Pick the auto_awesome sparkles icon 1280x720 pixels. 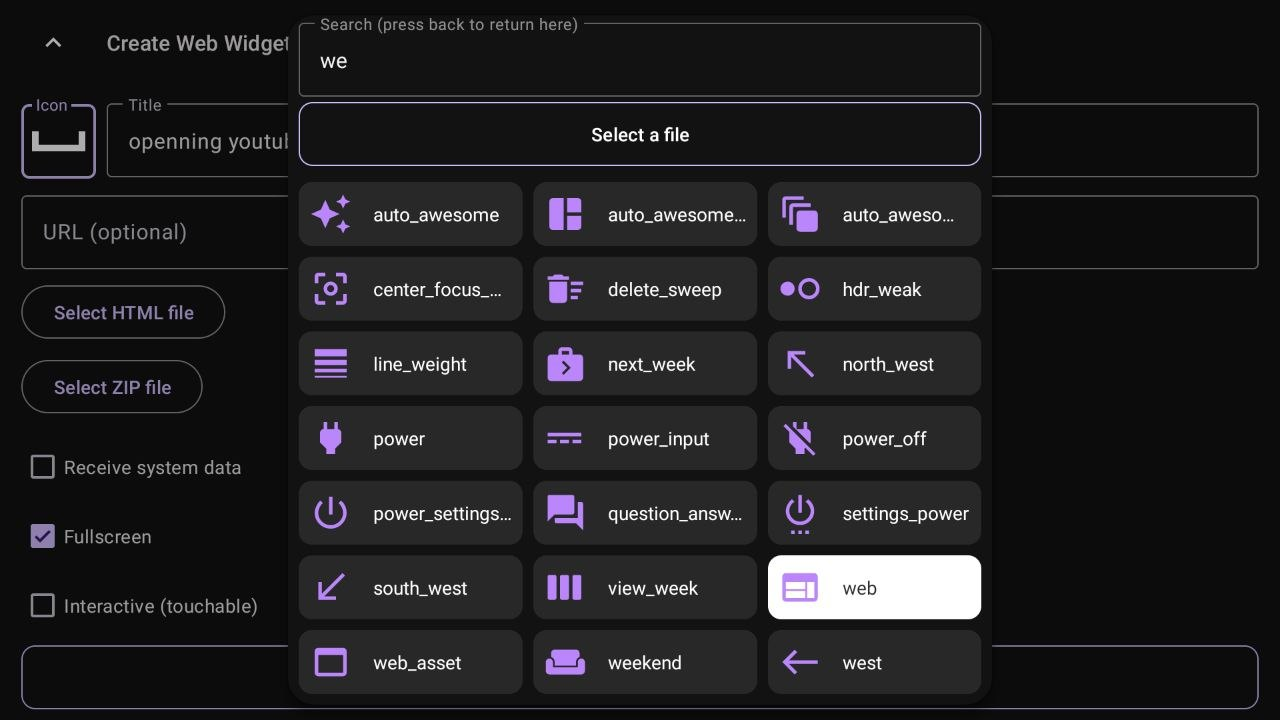pyautogui.click(x=410, y=214)
